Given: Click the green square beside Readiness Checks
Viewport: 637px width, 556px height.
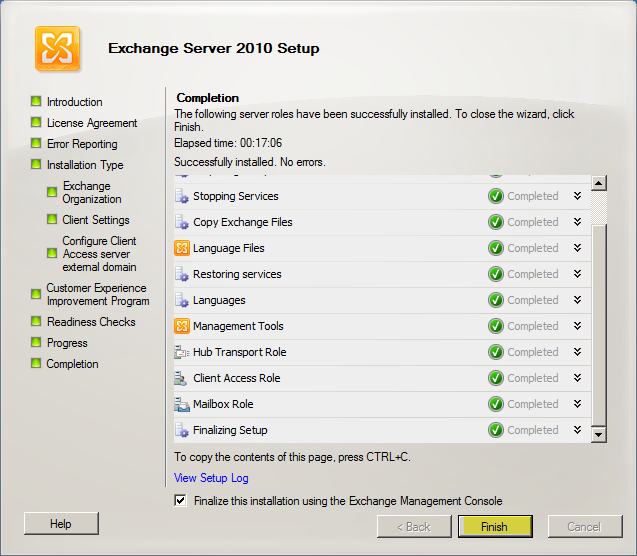Looking at the screenshot, I should (36, 321).
